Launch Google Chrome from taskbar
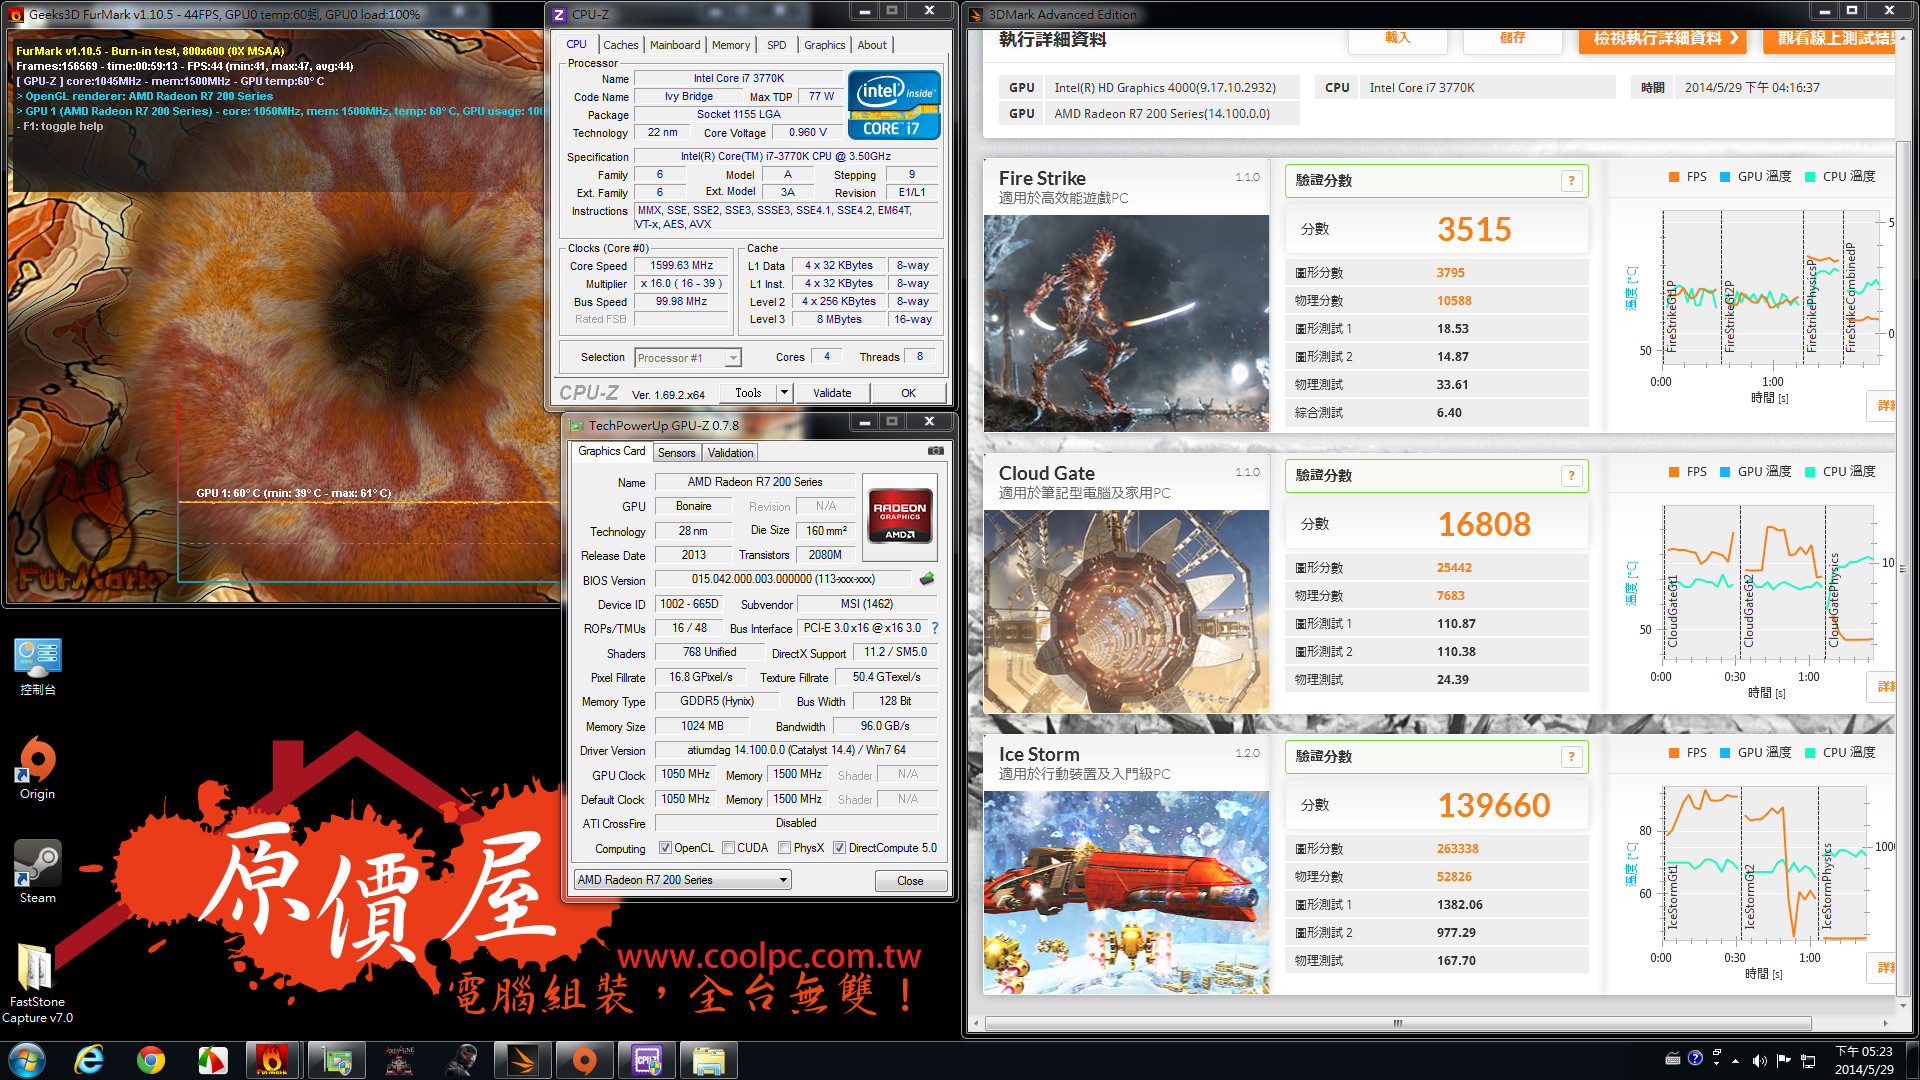 [151, 1060]
